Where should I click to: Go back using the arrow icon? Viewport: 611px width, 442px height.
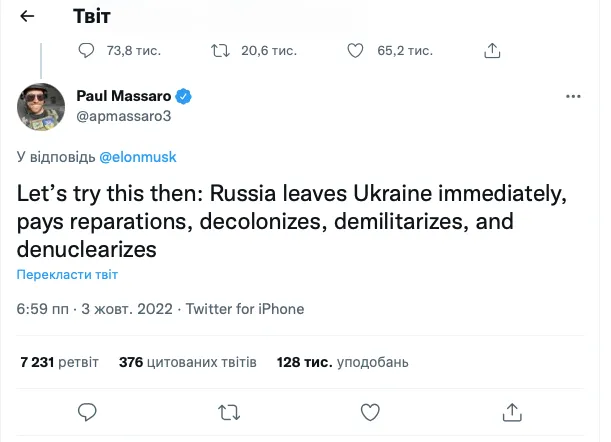click(x=27, y=17)
